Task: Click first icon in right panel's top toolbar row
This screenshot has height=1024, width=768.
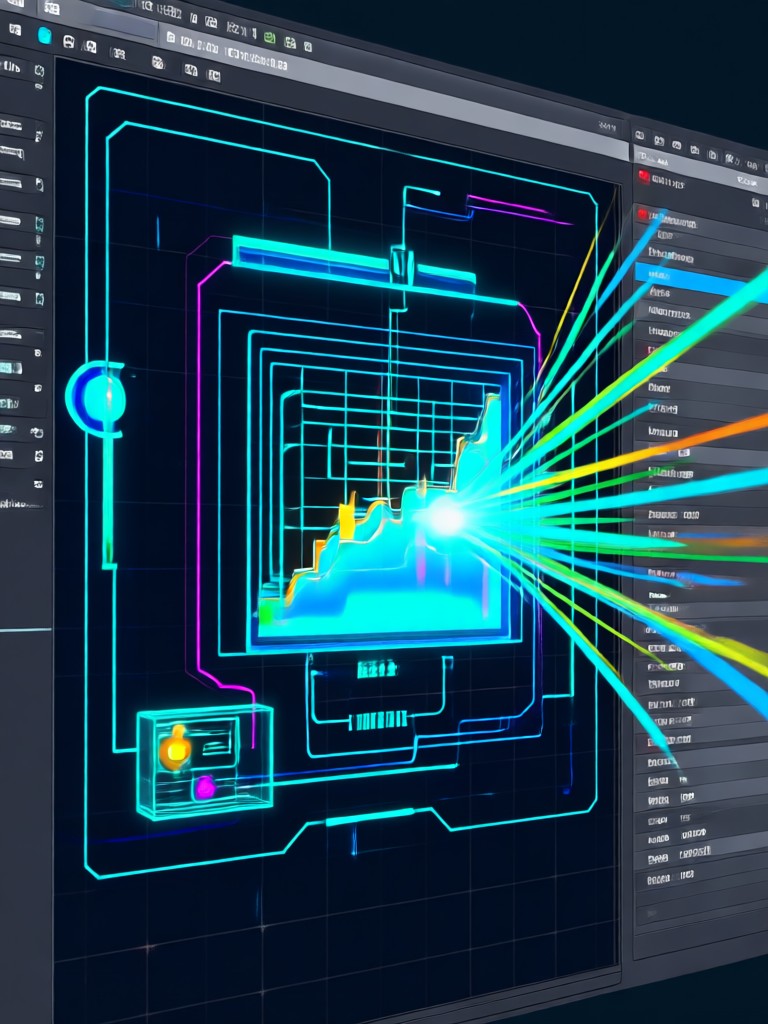Action: pos(640,136)
